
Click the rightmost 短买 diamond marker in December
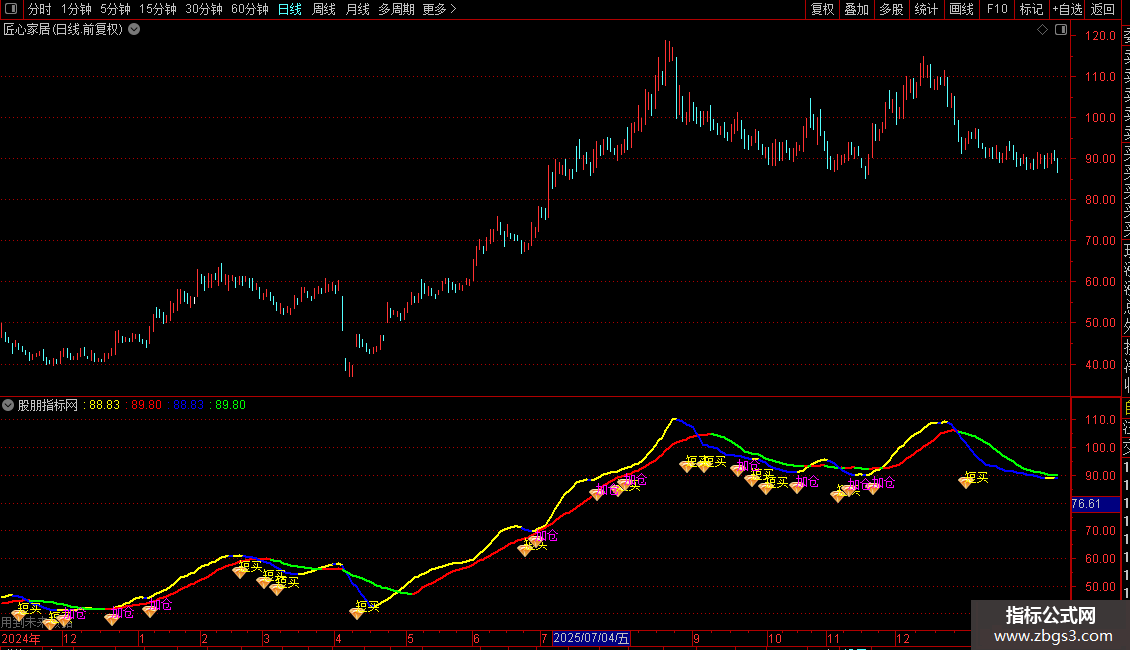965,482
